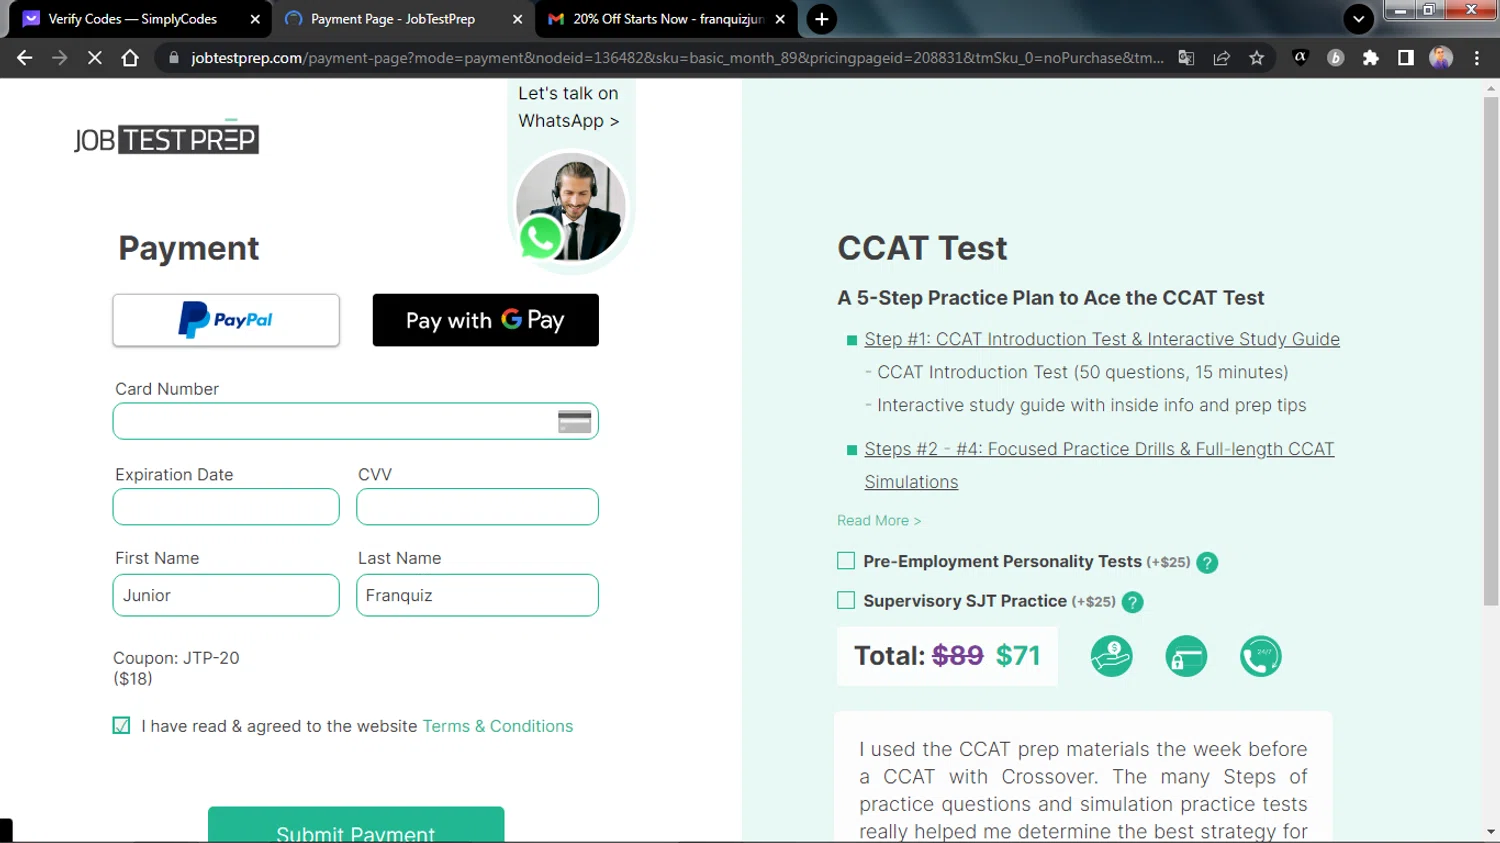The height and width of the screenshot is (843, 1500).
Task: Click the money-back guarantee hand icon
Action: tap(1111, 656)
